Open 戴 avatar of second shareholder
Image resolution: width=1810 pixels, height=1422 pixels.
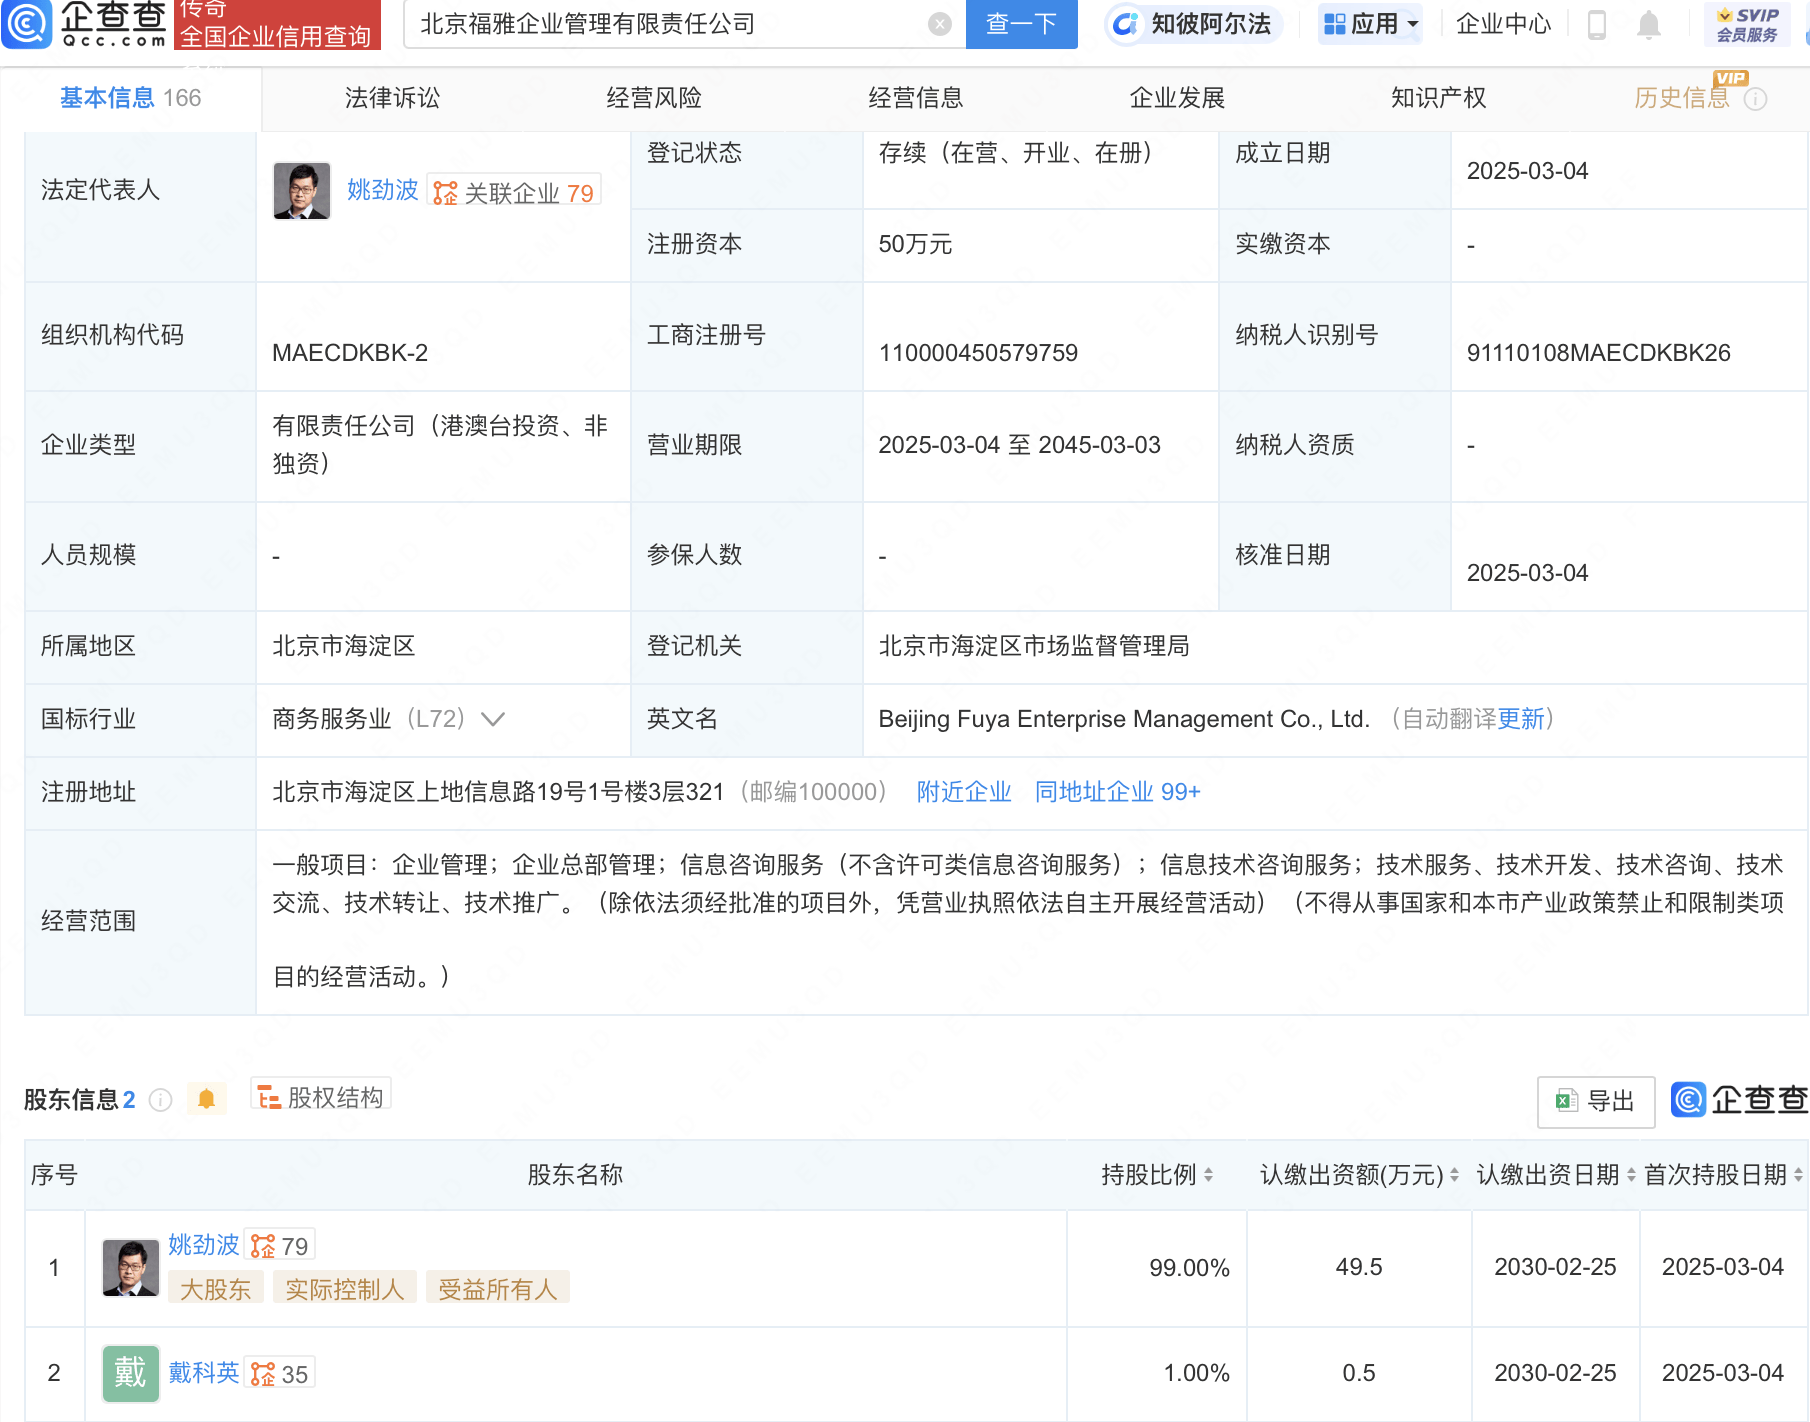(x=131, y=1373)
